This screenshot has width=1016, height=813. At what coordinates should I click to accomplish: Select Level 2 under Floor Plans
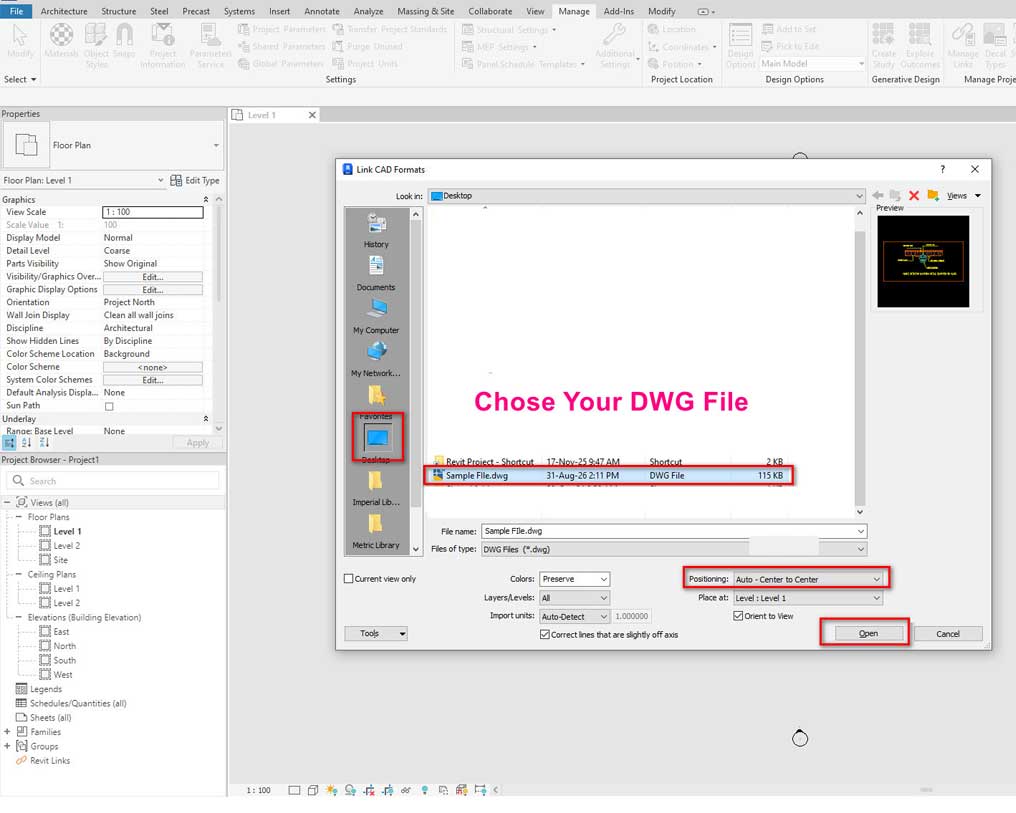click(x=67, y=545)
